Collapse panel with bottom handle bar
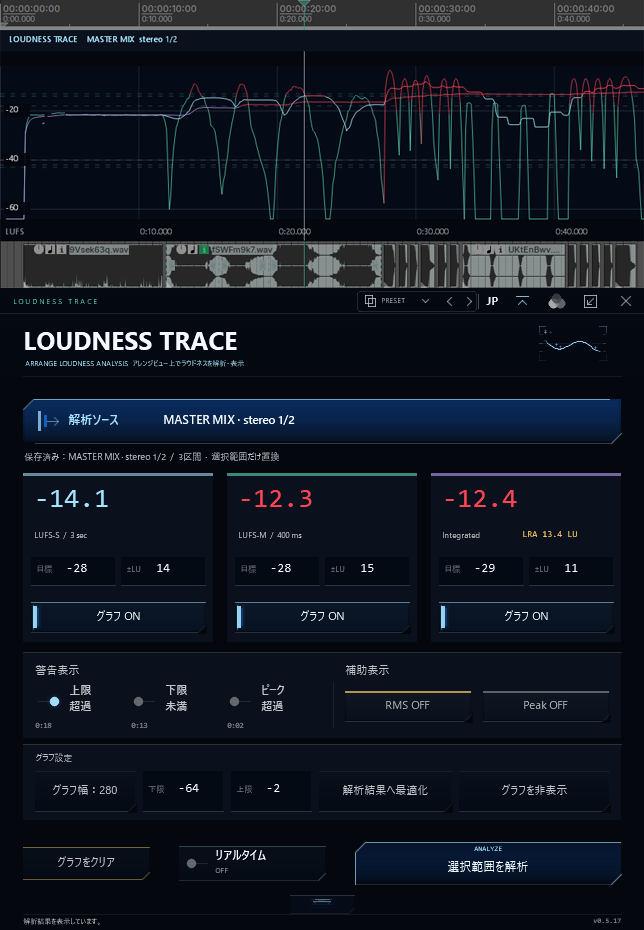This screenshot has width=644, height=930. tap(322, 902)
